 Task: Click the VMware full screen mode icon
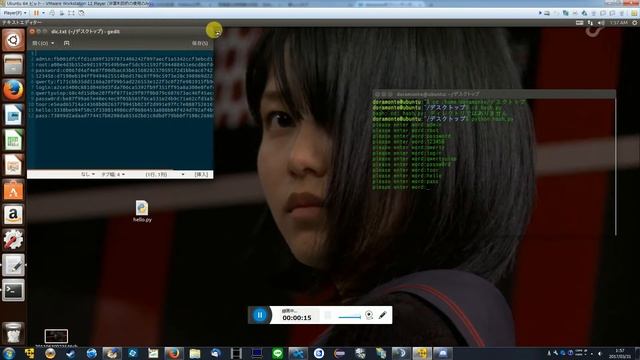pos(71,13)
